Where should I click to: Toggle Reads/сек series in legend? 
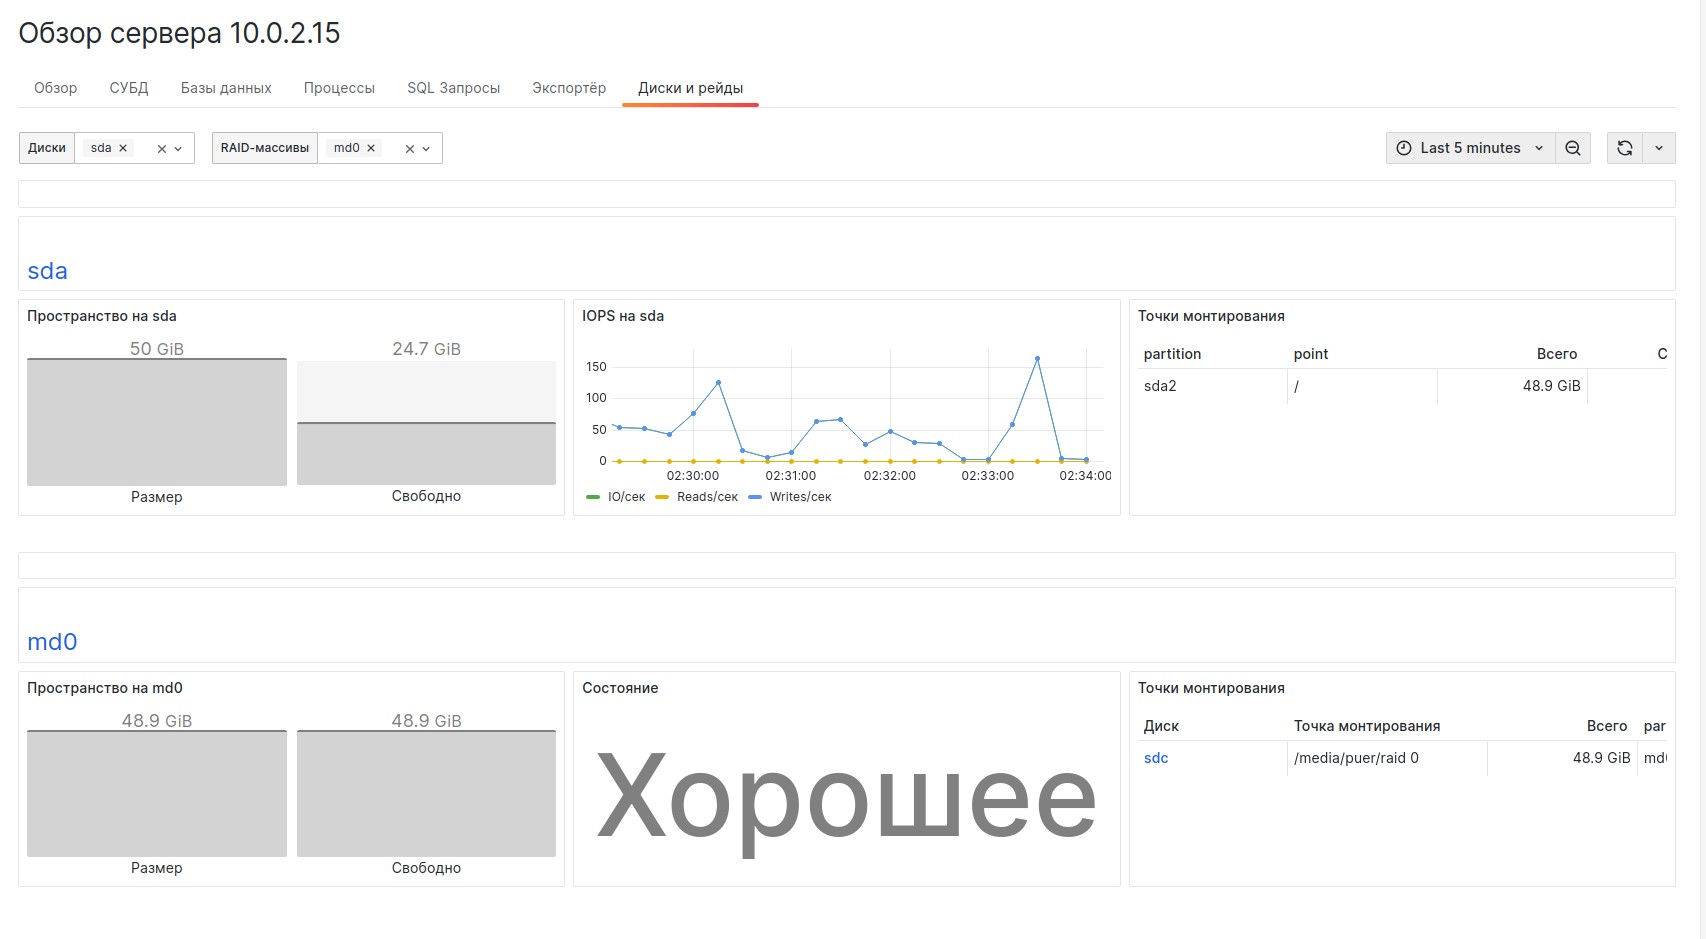pos(697,497)
